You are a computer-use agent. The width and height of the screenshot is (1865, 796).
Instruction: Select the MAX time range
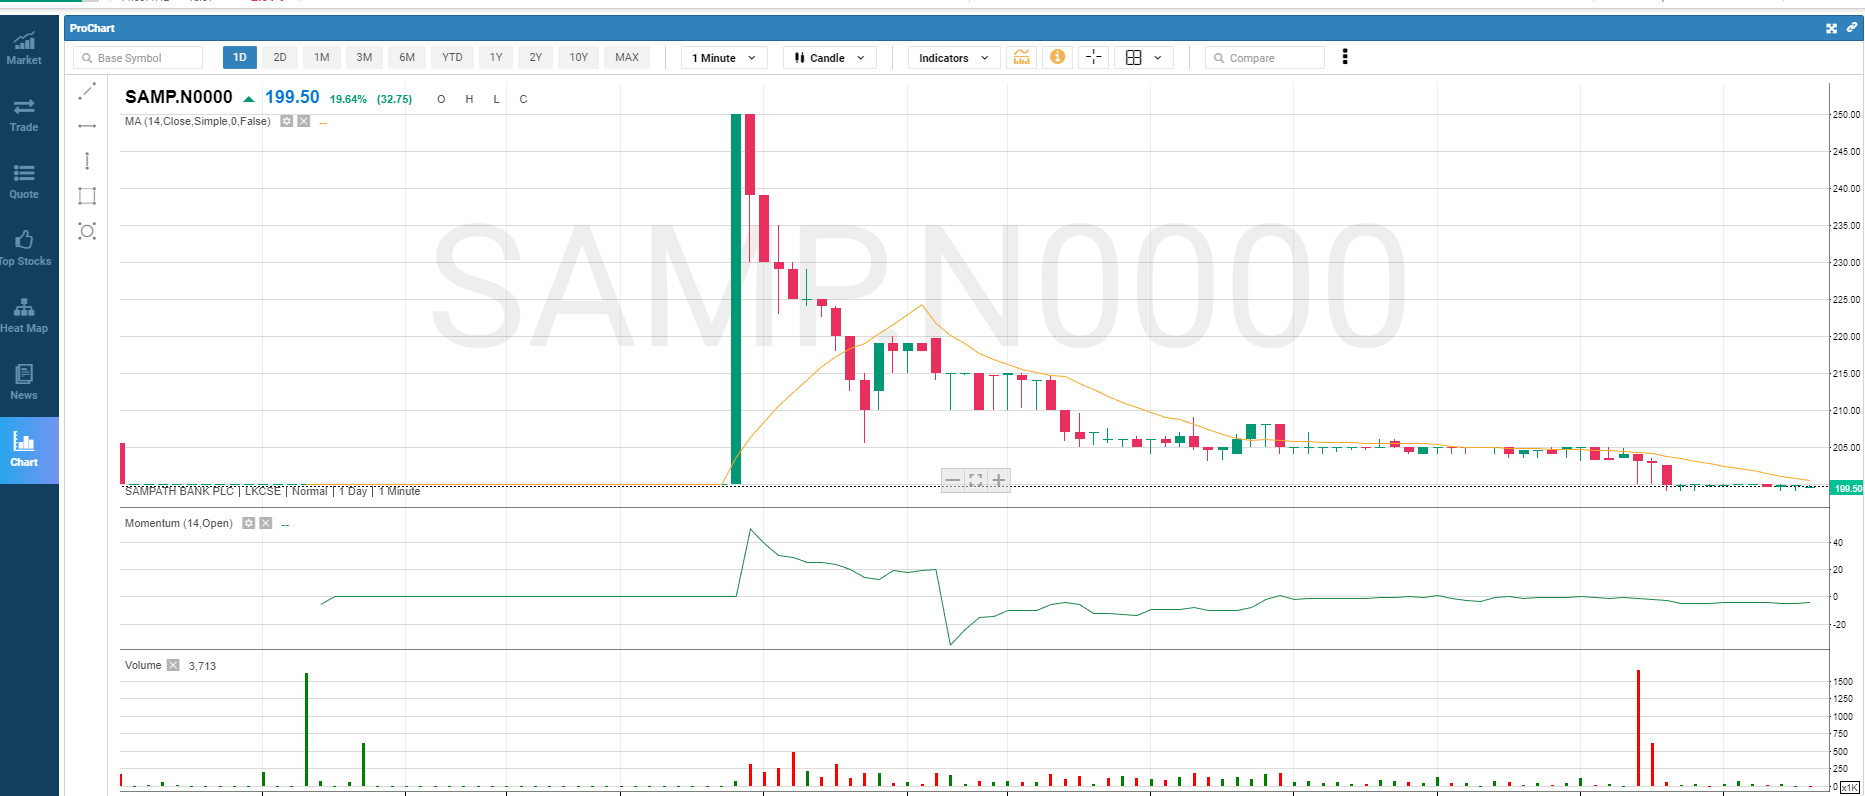click(627, 57)
